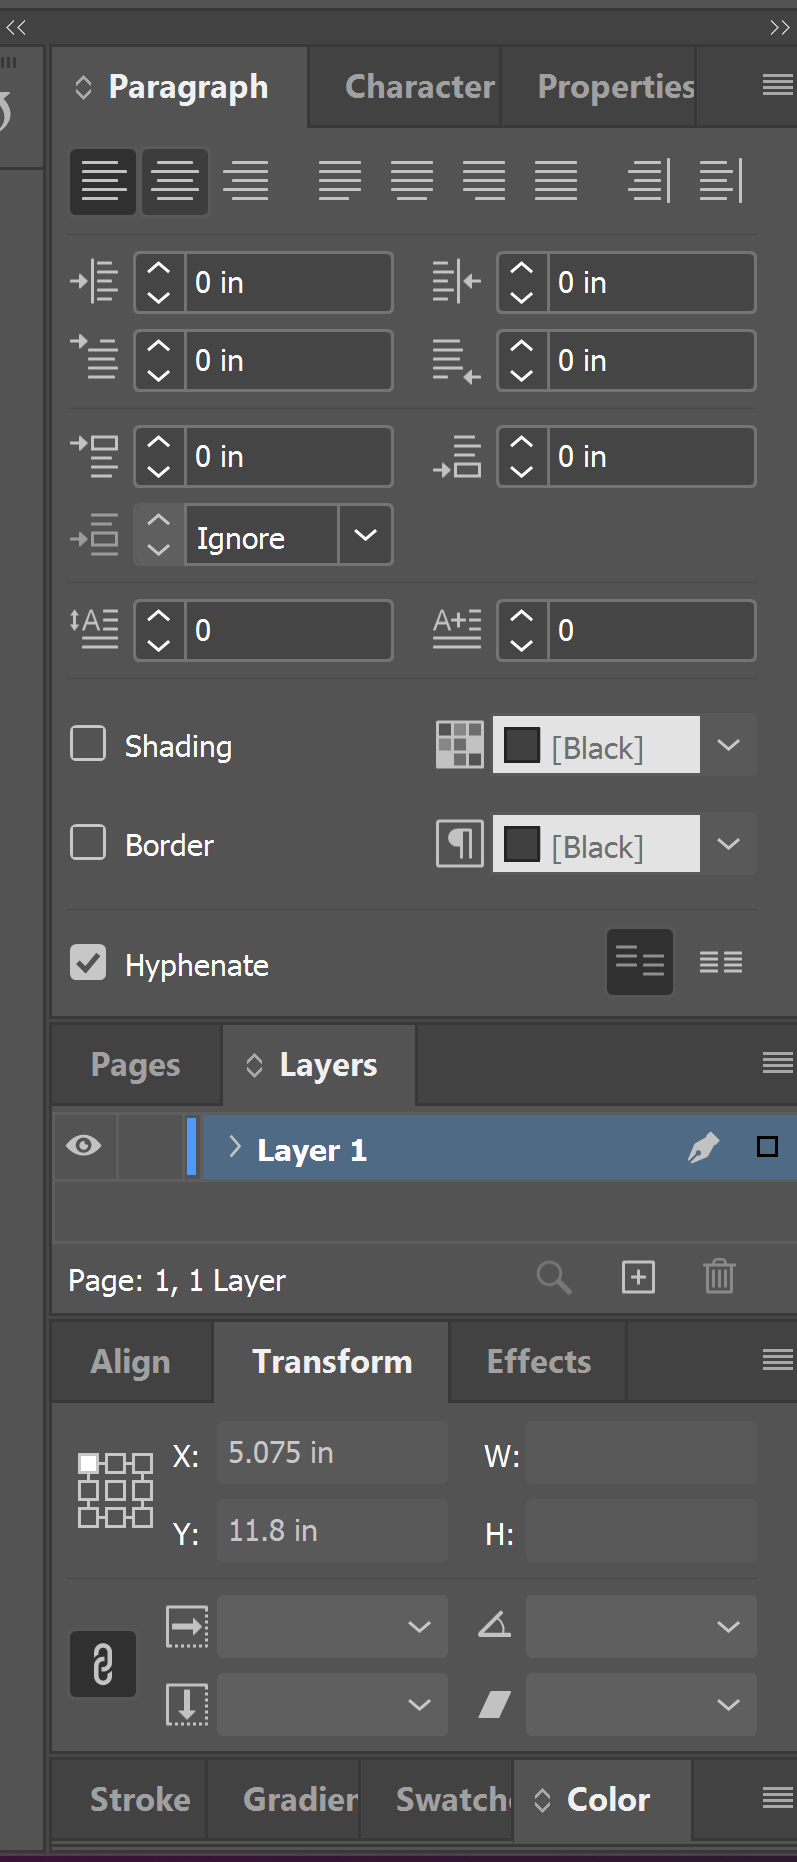The width and height of the screenshot is (797, 1862).
Task: Click the Last Line Right Indent icon
Action: (x=457, y=360)
